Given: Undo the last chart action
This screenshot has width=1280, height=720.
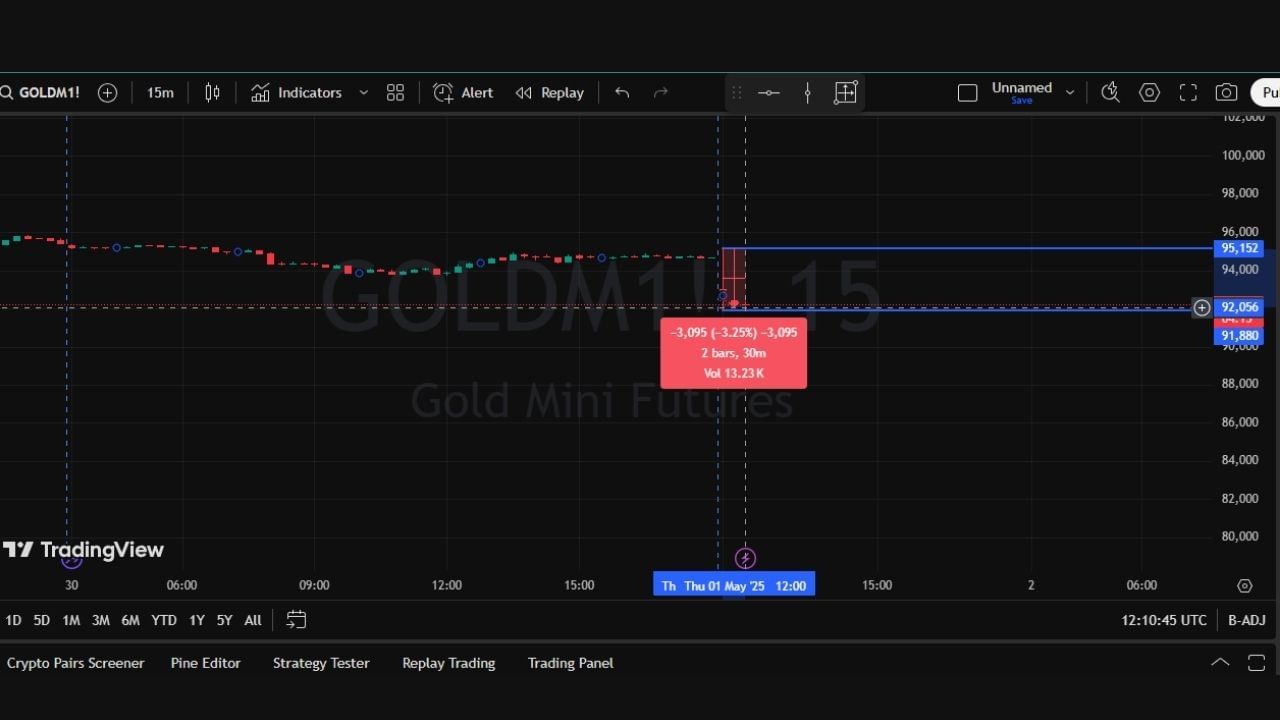Looking at the screenshot, I should (x=622, y=93).
